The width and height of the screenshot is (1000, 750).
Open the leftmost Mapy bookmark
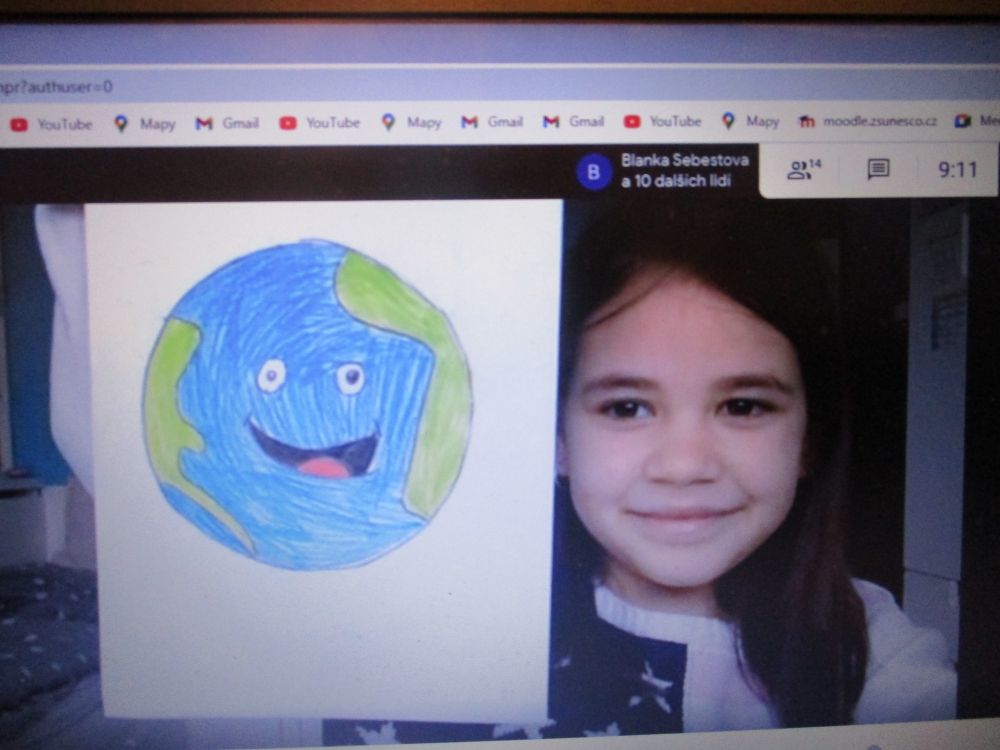click(x=145, y=124)
